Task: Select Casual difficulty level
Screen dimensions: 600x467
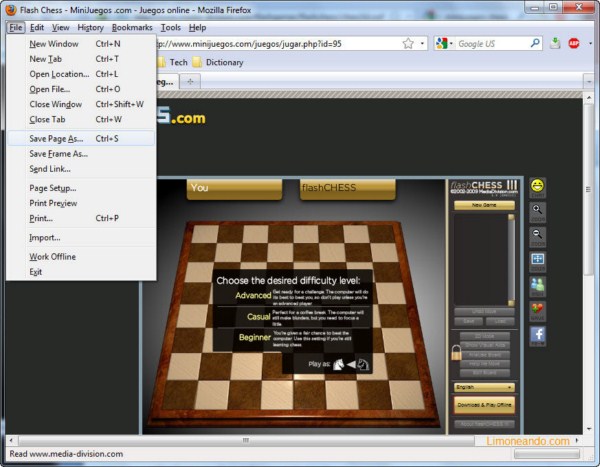Action: pos(259,317)
